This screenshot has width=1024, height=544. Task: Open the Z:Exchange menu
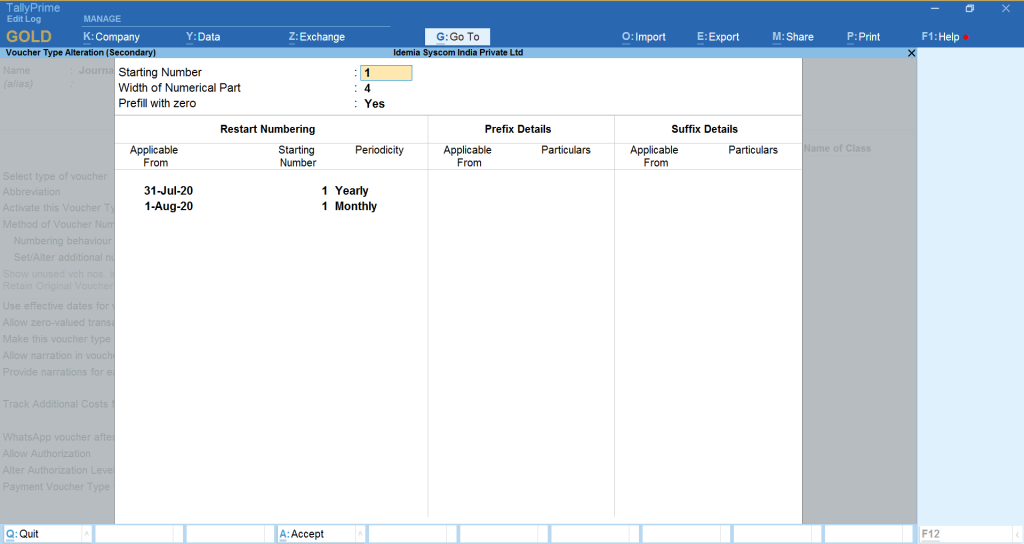click(316, 37)
